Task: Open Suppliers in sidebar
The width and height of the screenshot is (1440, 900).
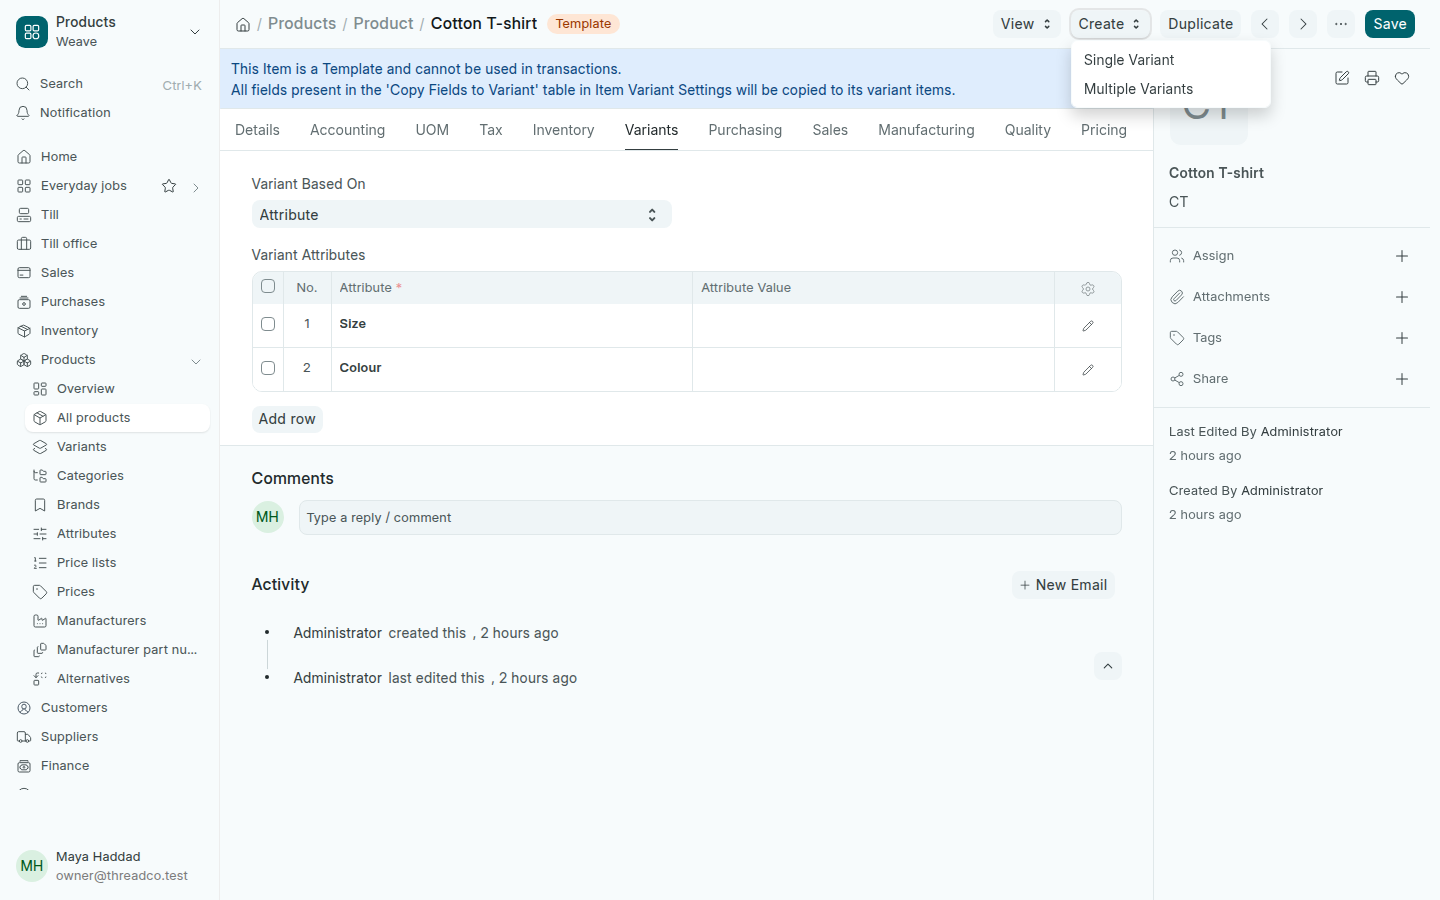Action: click(x=109, y=737)
